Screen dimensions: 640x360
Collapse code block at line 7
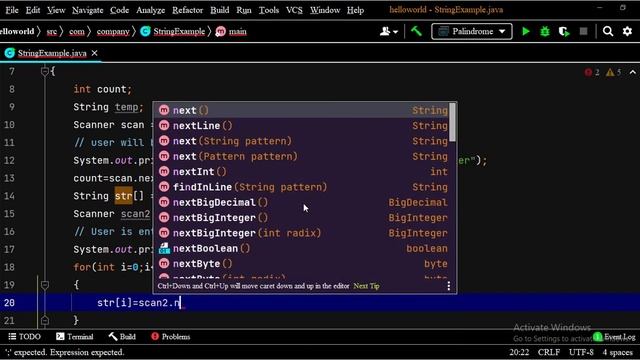point(45,71)
